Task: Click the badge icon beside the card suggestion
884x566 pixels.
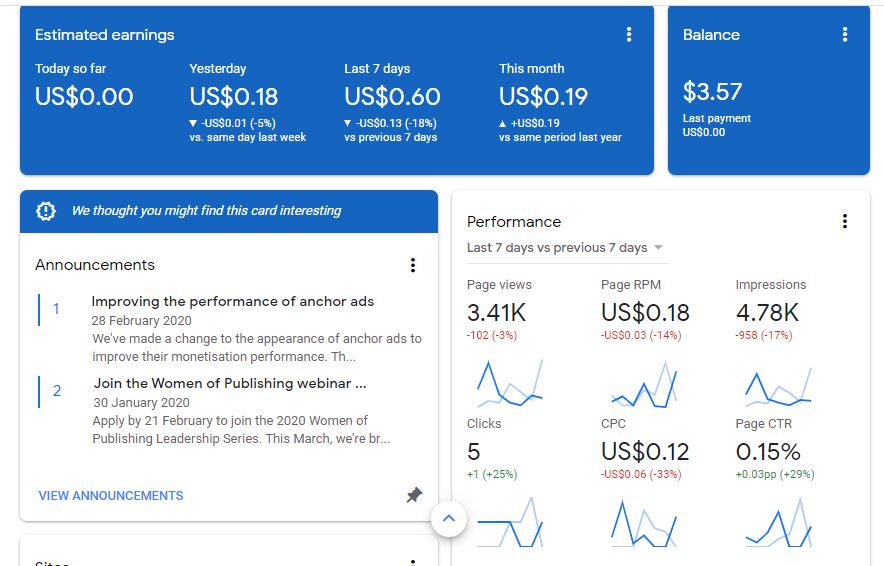Action: click(46, 211)
